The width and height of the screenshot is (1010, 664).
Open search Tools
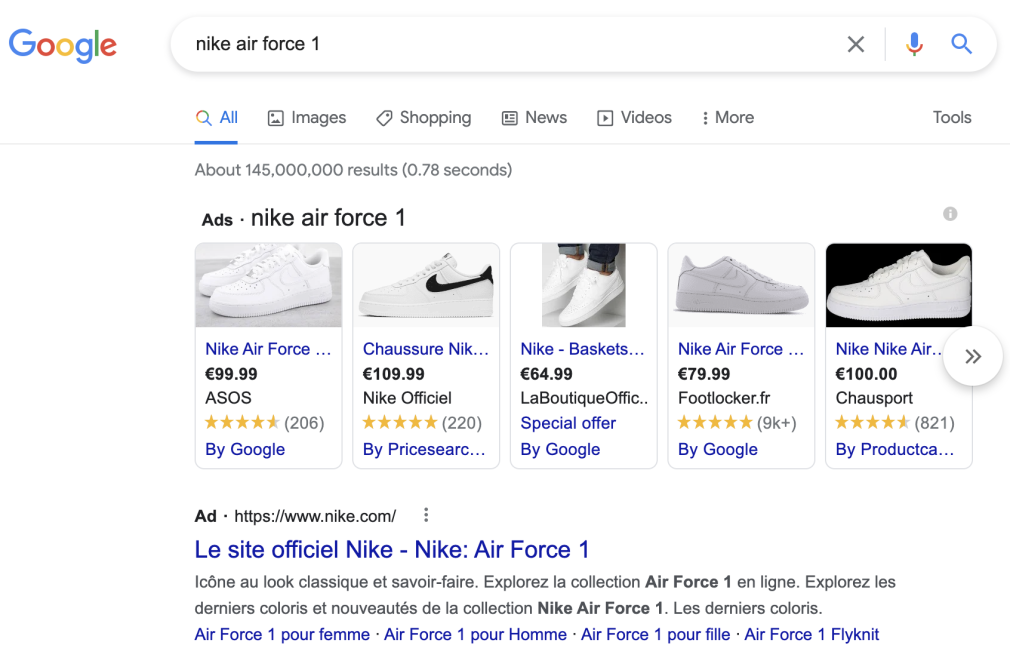click(952, 117)
